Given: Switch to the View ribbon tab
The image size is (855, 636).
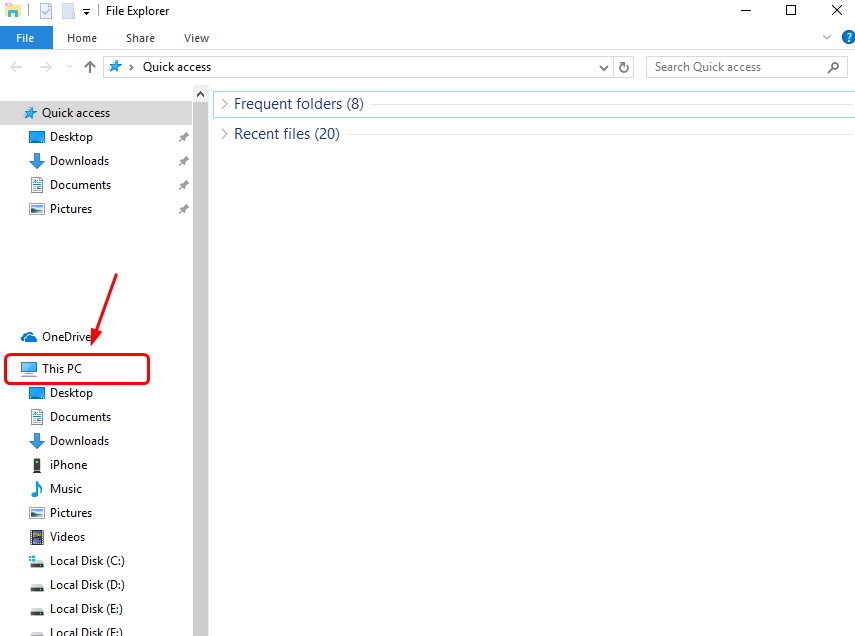Looking at the screenshot, I should coord(196,38).
